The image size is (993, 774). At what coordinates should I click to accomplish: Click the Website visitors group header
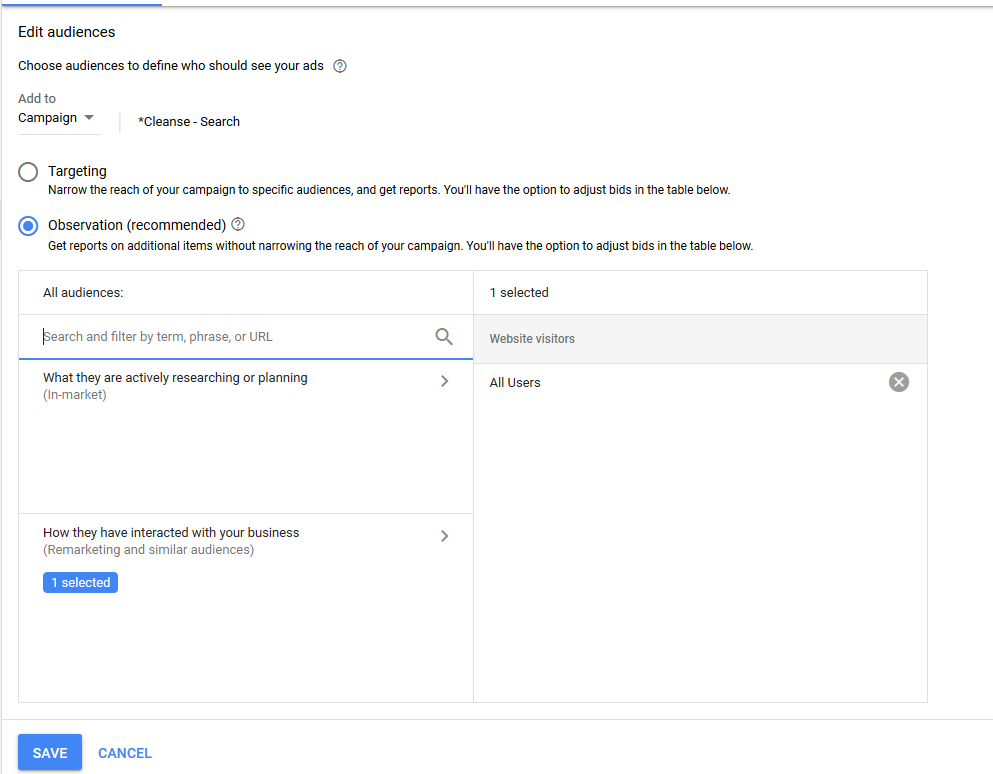pos(700,339)
